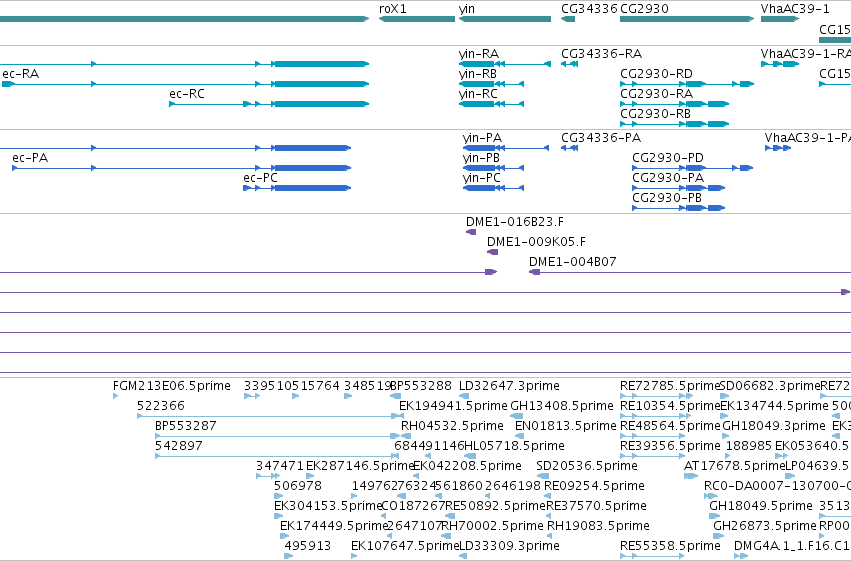Click yin-PC protein label
This screenshot has width=851, height=561.
click(482, 178)
